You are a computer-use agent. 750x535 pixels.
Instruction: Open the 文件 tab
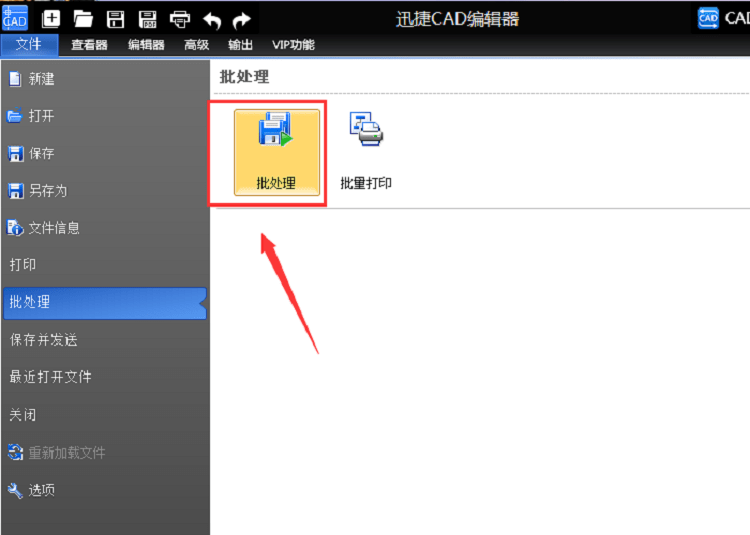tap(29, 44)
